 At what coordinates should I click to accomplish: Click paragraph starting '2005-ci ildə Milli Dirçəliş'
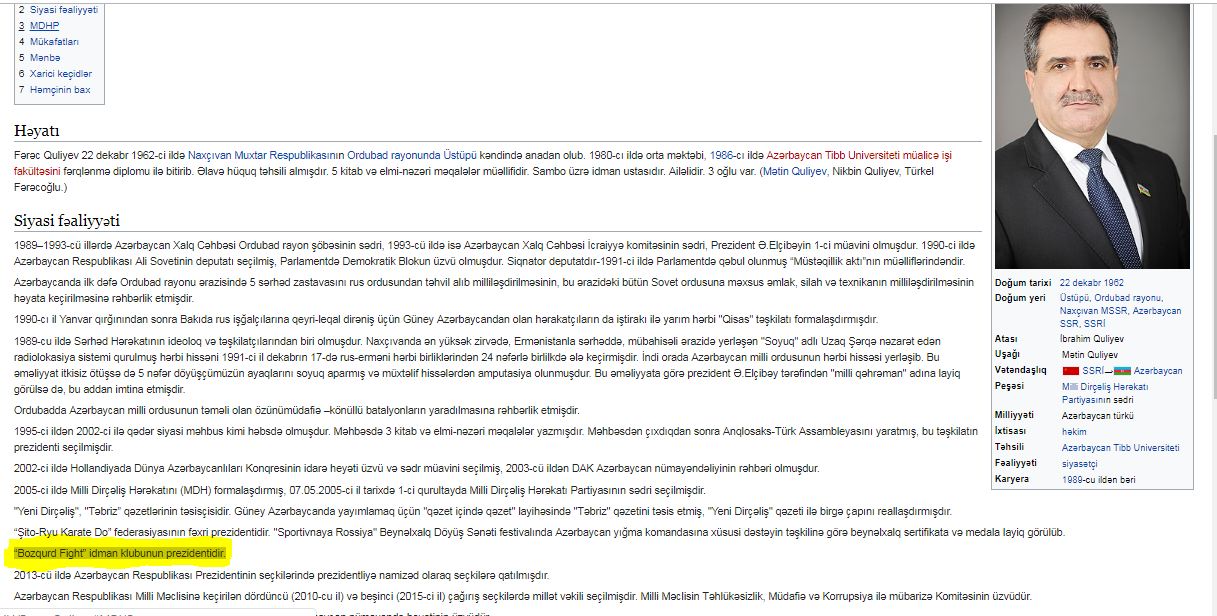(359, 490)
